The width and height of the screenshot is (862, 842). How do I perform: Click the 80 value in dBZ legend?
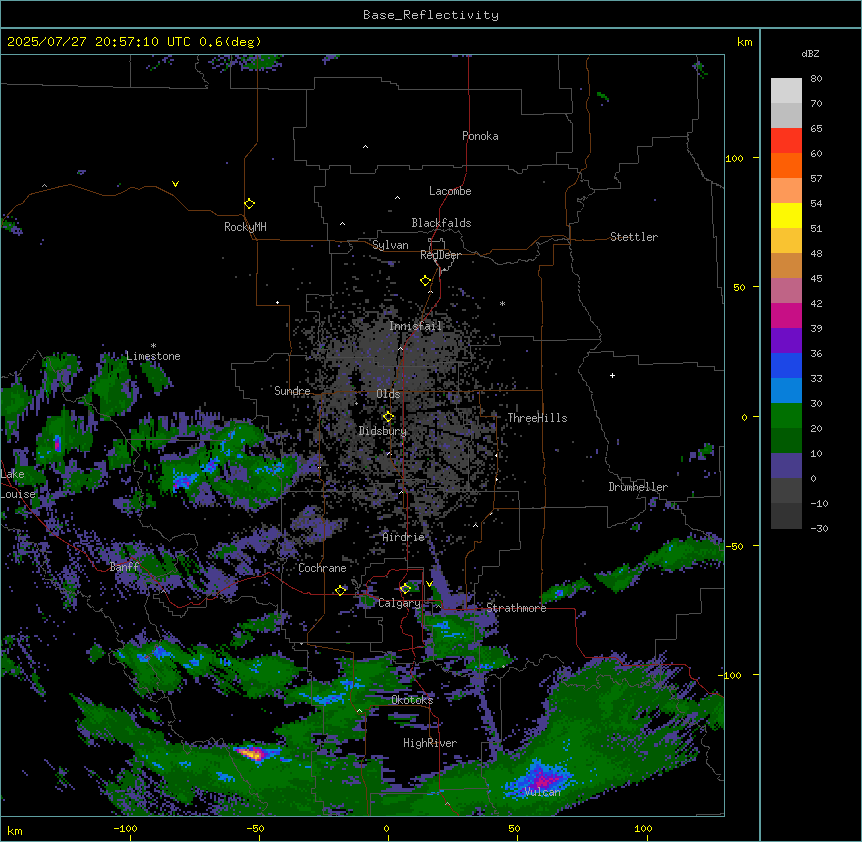click(x=816, y=79)
